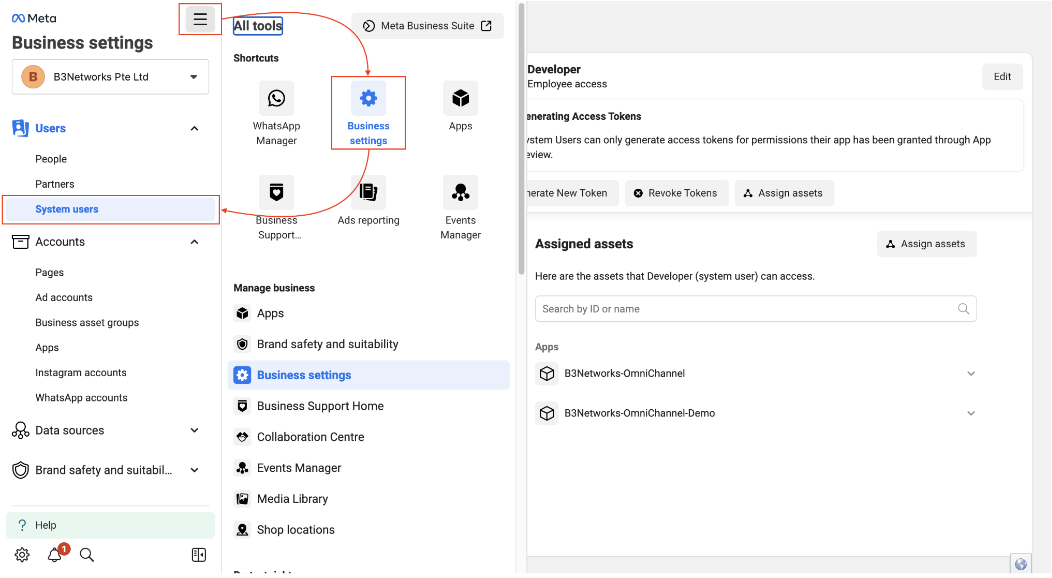The height and width of the screenshot is (578, 1052).
Task: Click the All tools panel scrollbar
Action: click(x=521, y=137)
